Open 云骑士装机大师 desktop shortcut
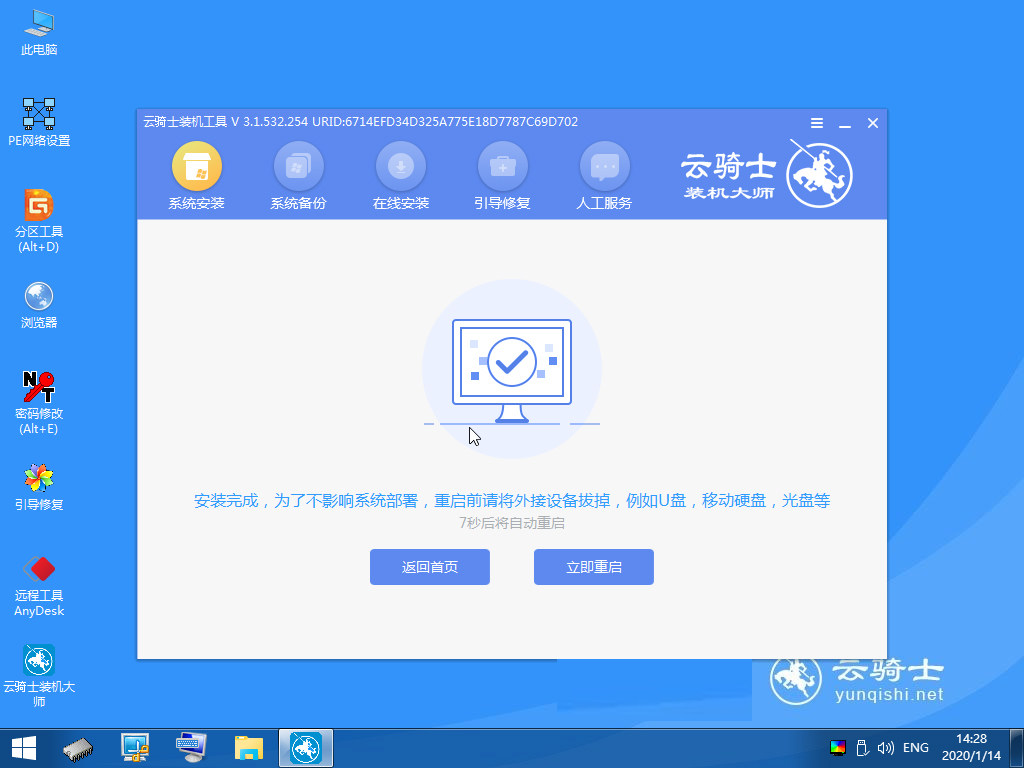 click(x=39, y=676)
